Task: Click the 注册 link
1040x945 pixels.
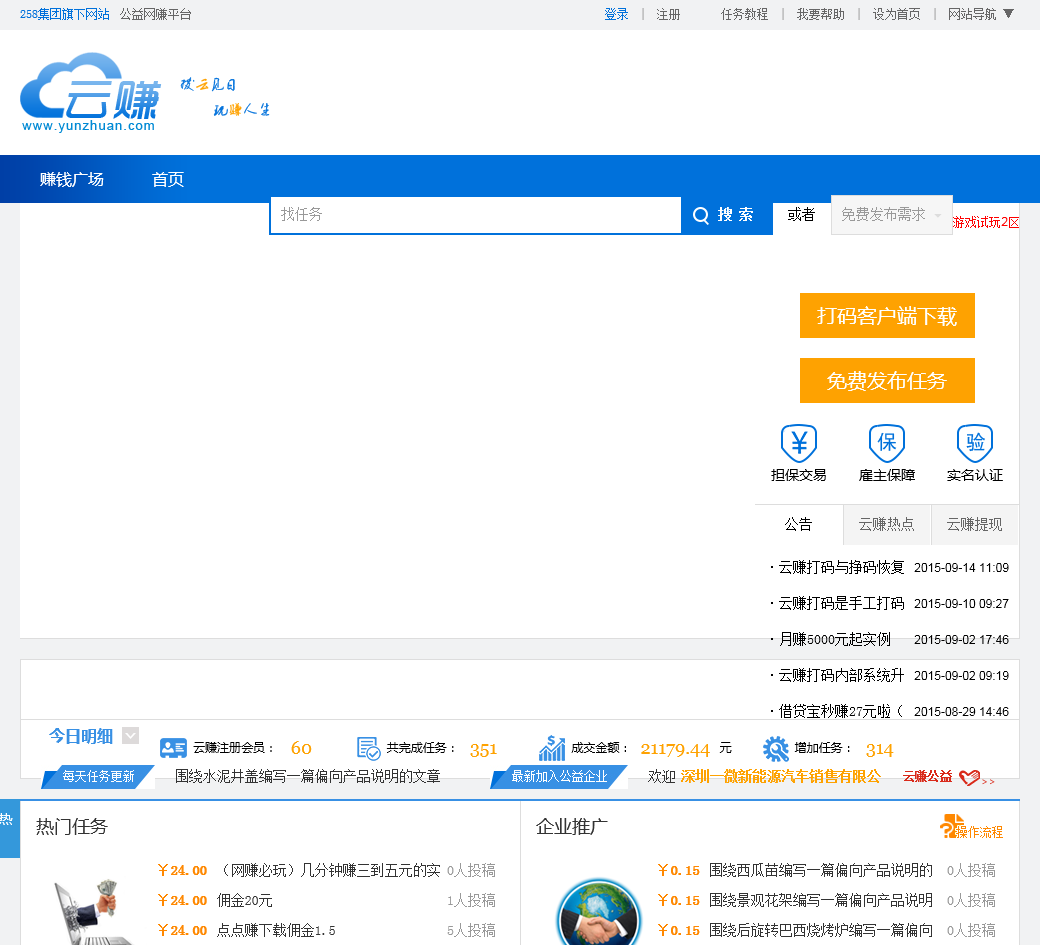Action: tap(668, 15)
